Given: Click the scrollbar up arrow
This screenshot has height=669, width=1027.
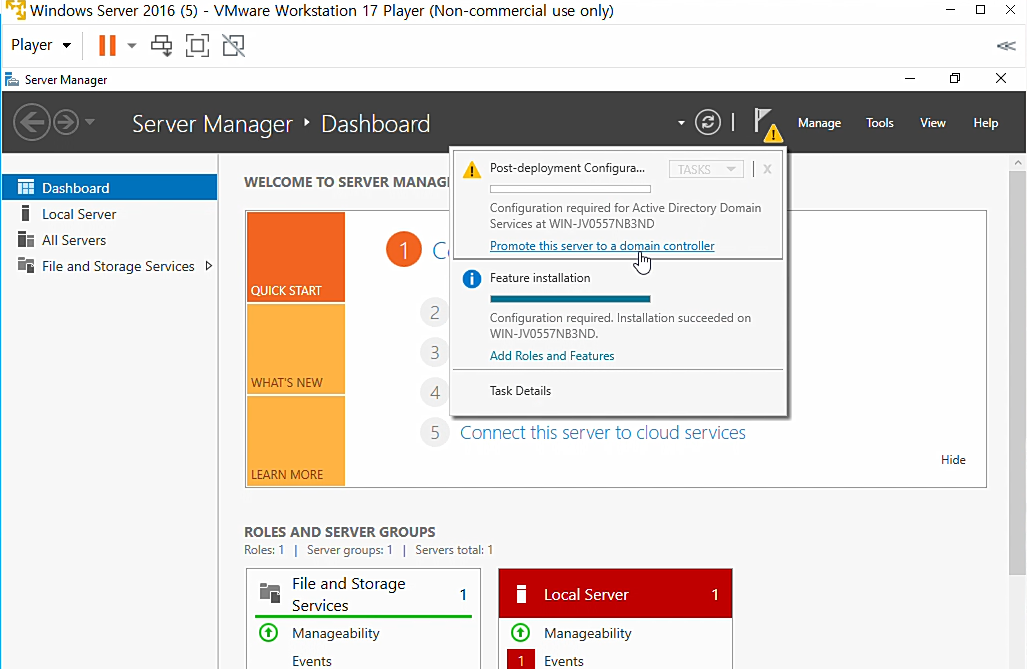Looking at the screenshot, I should pos(1017,162).
